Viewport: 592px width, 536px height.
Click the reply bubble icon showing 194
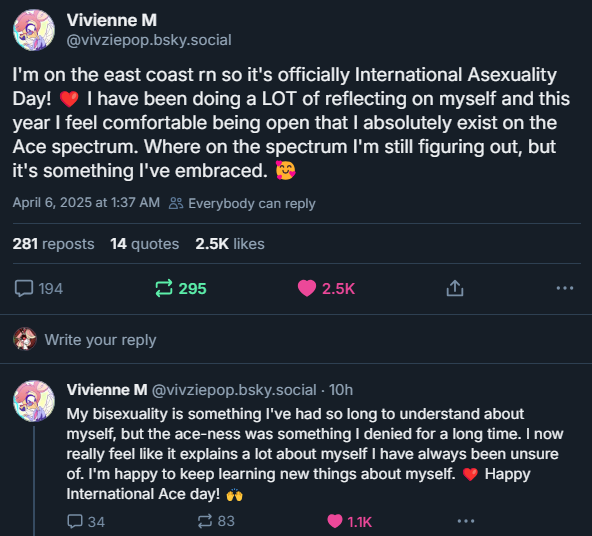(x=39, y=289)
